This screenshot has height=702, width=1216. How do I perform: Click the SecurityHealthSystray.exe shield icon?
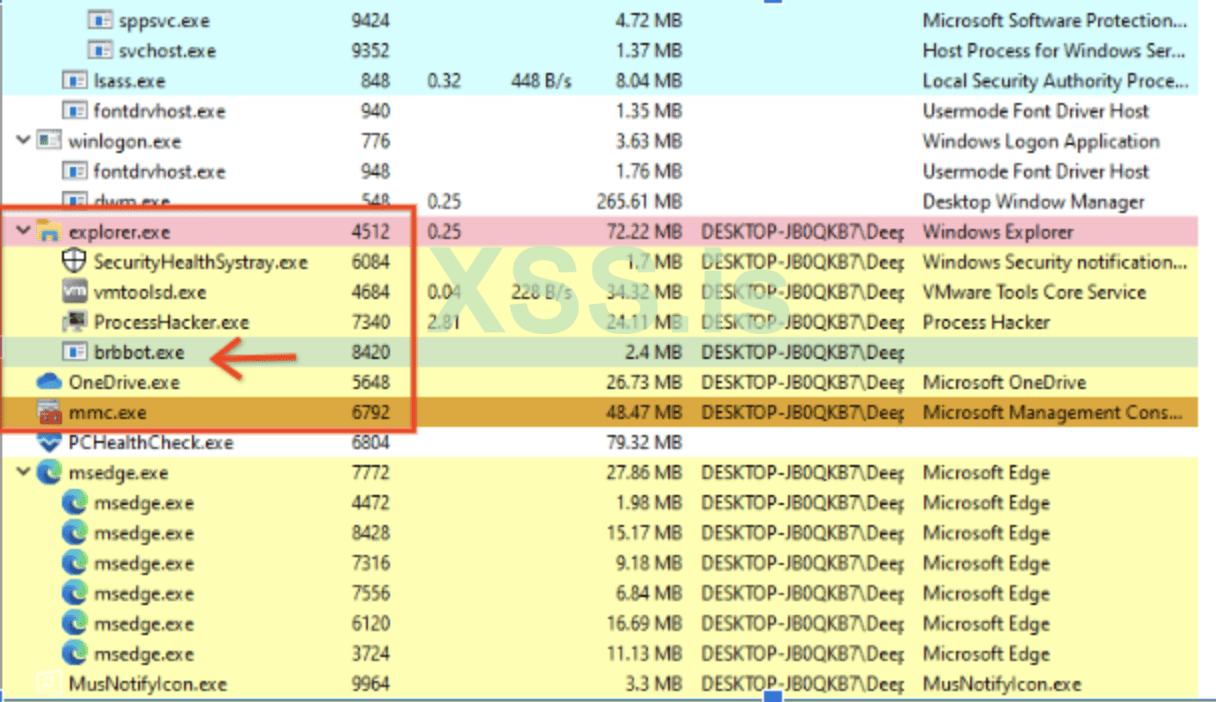74,262
